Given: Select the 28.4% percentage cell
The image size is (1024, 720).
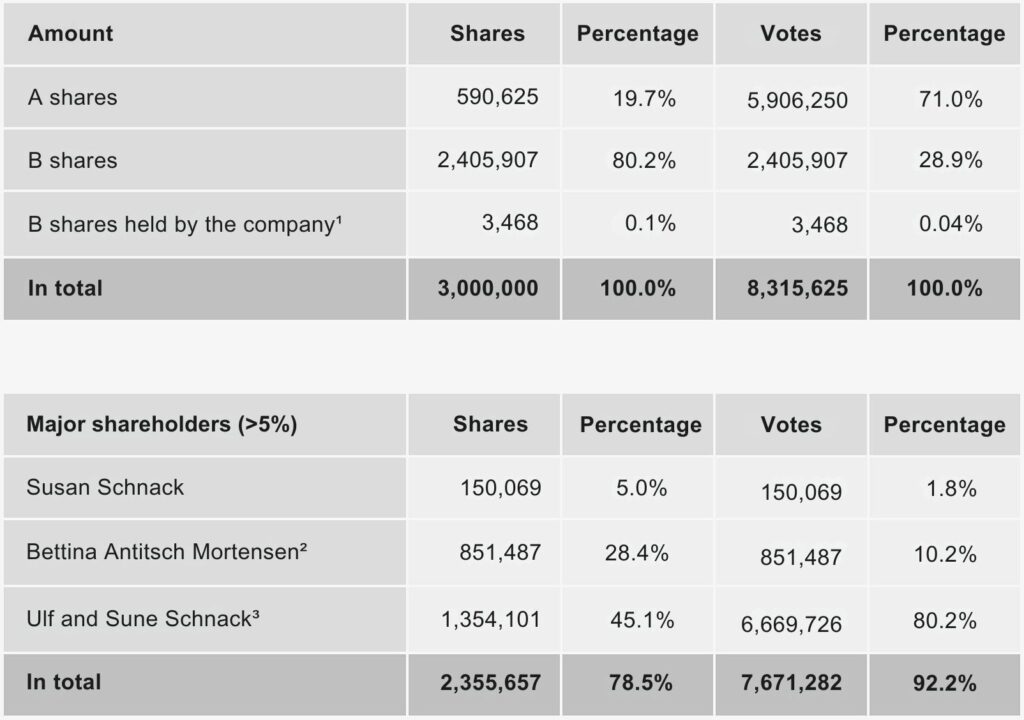Looking at the screenshot, I should tap(637, 553).
